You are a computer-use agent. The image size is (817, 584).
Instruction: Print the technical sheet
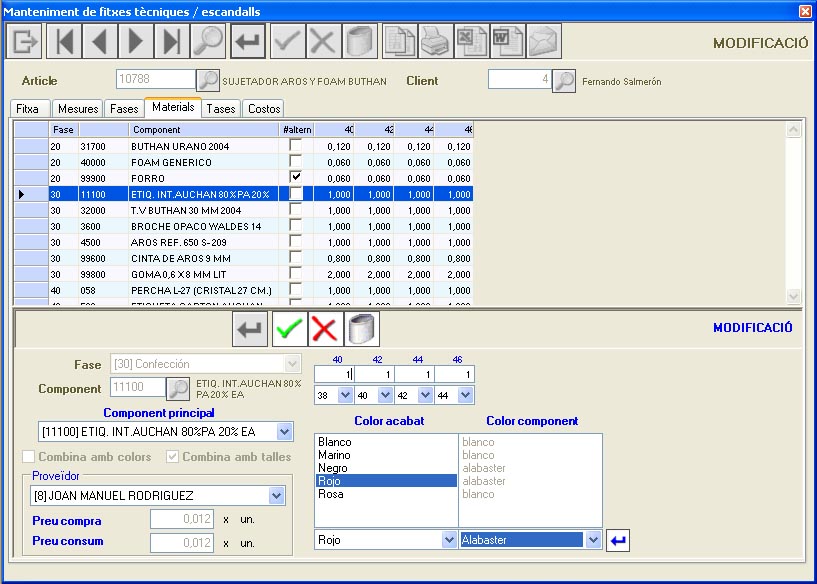[x=436, y=41]
